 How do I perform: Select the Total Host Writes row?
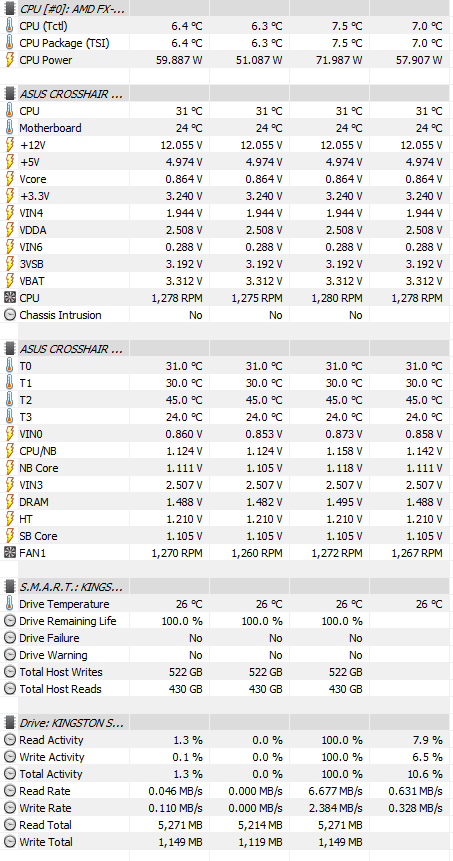[226, 672]
